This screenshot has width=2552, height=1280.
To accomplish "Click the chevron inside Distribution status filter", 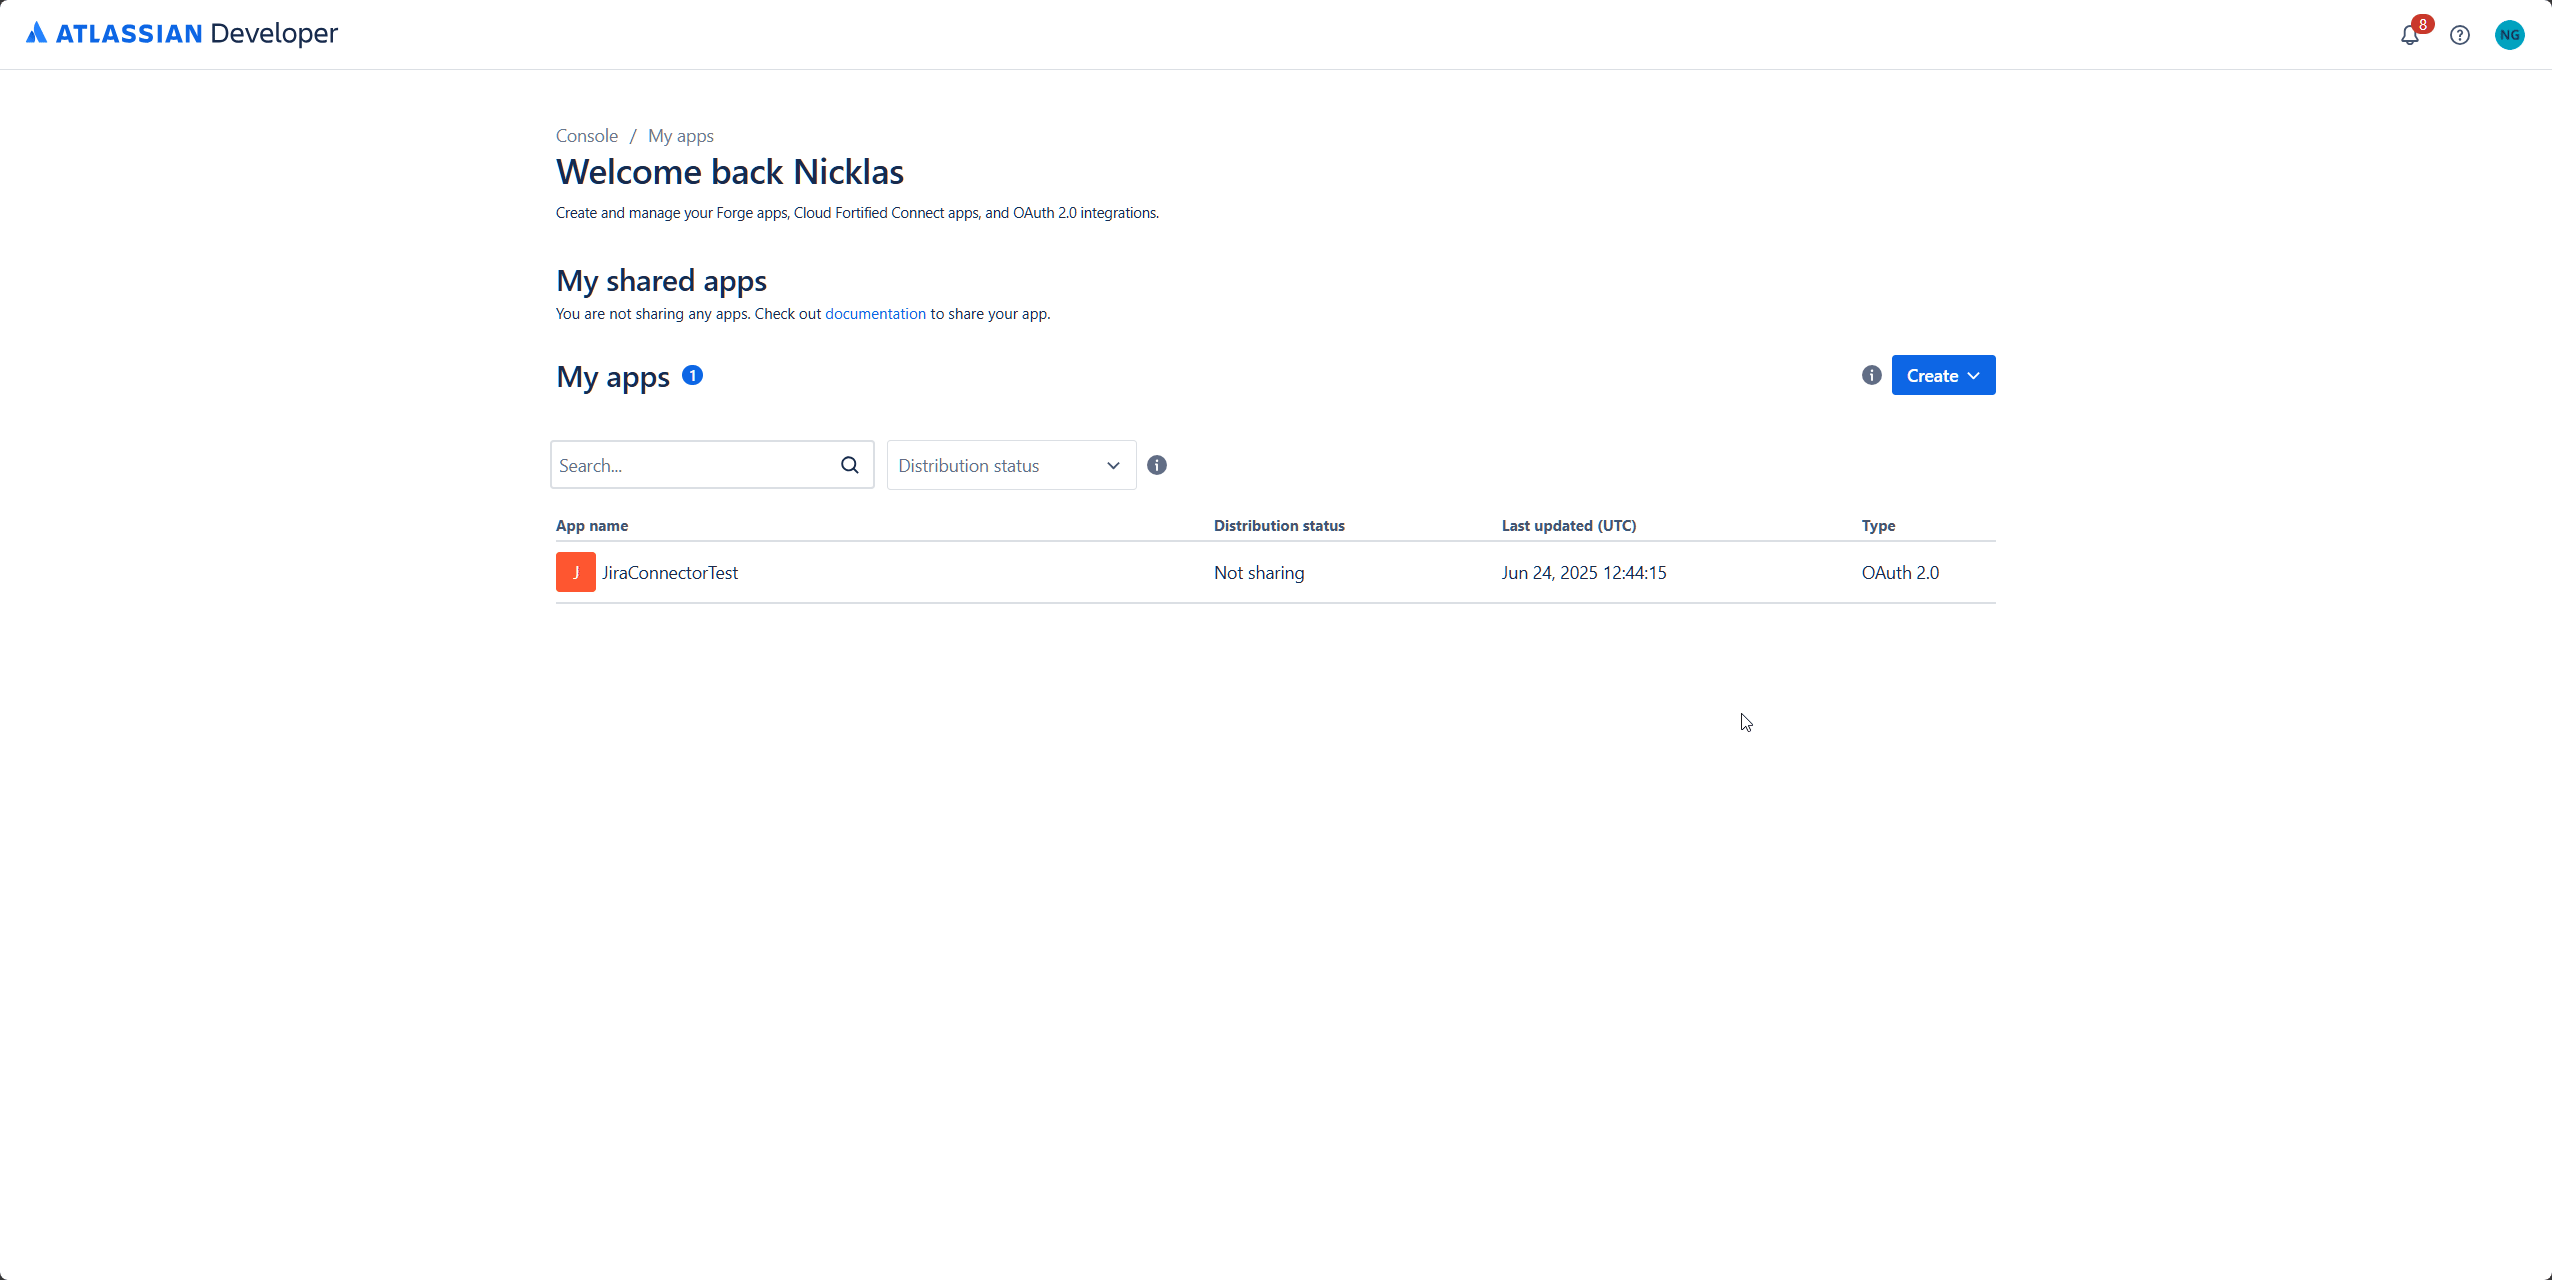I will (1112, 466).
